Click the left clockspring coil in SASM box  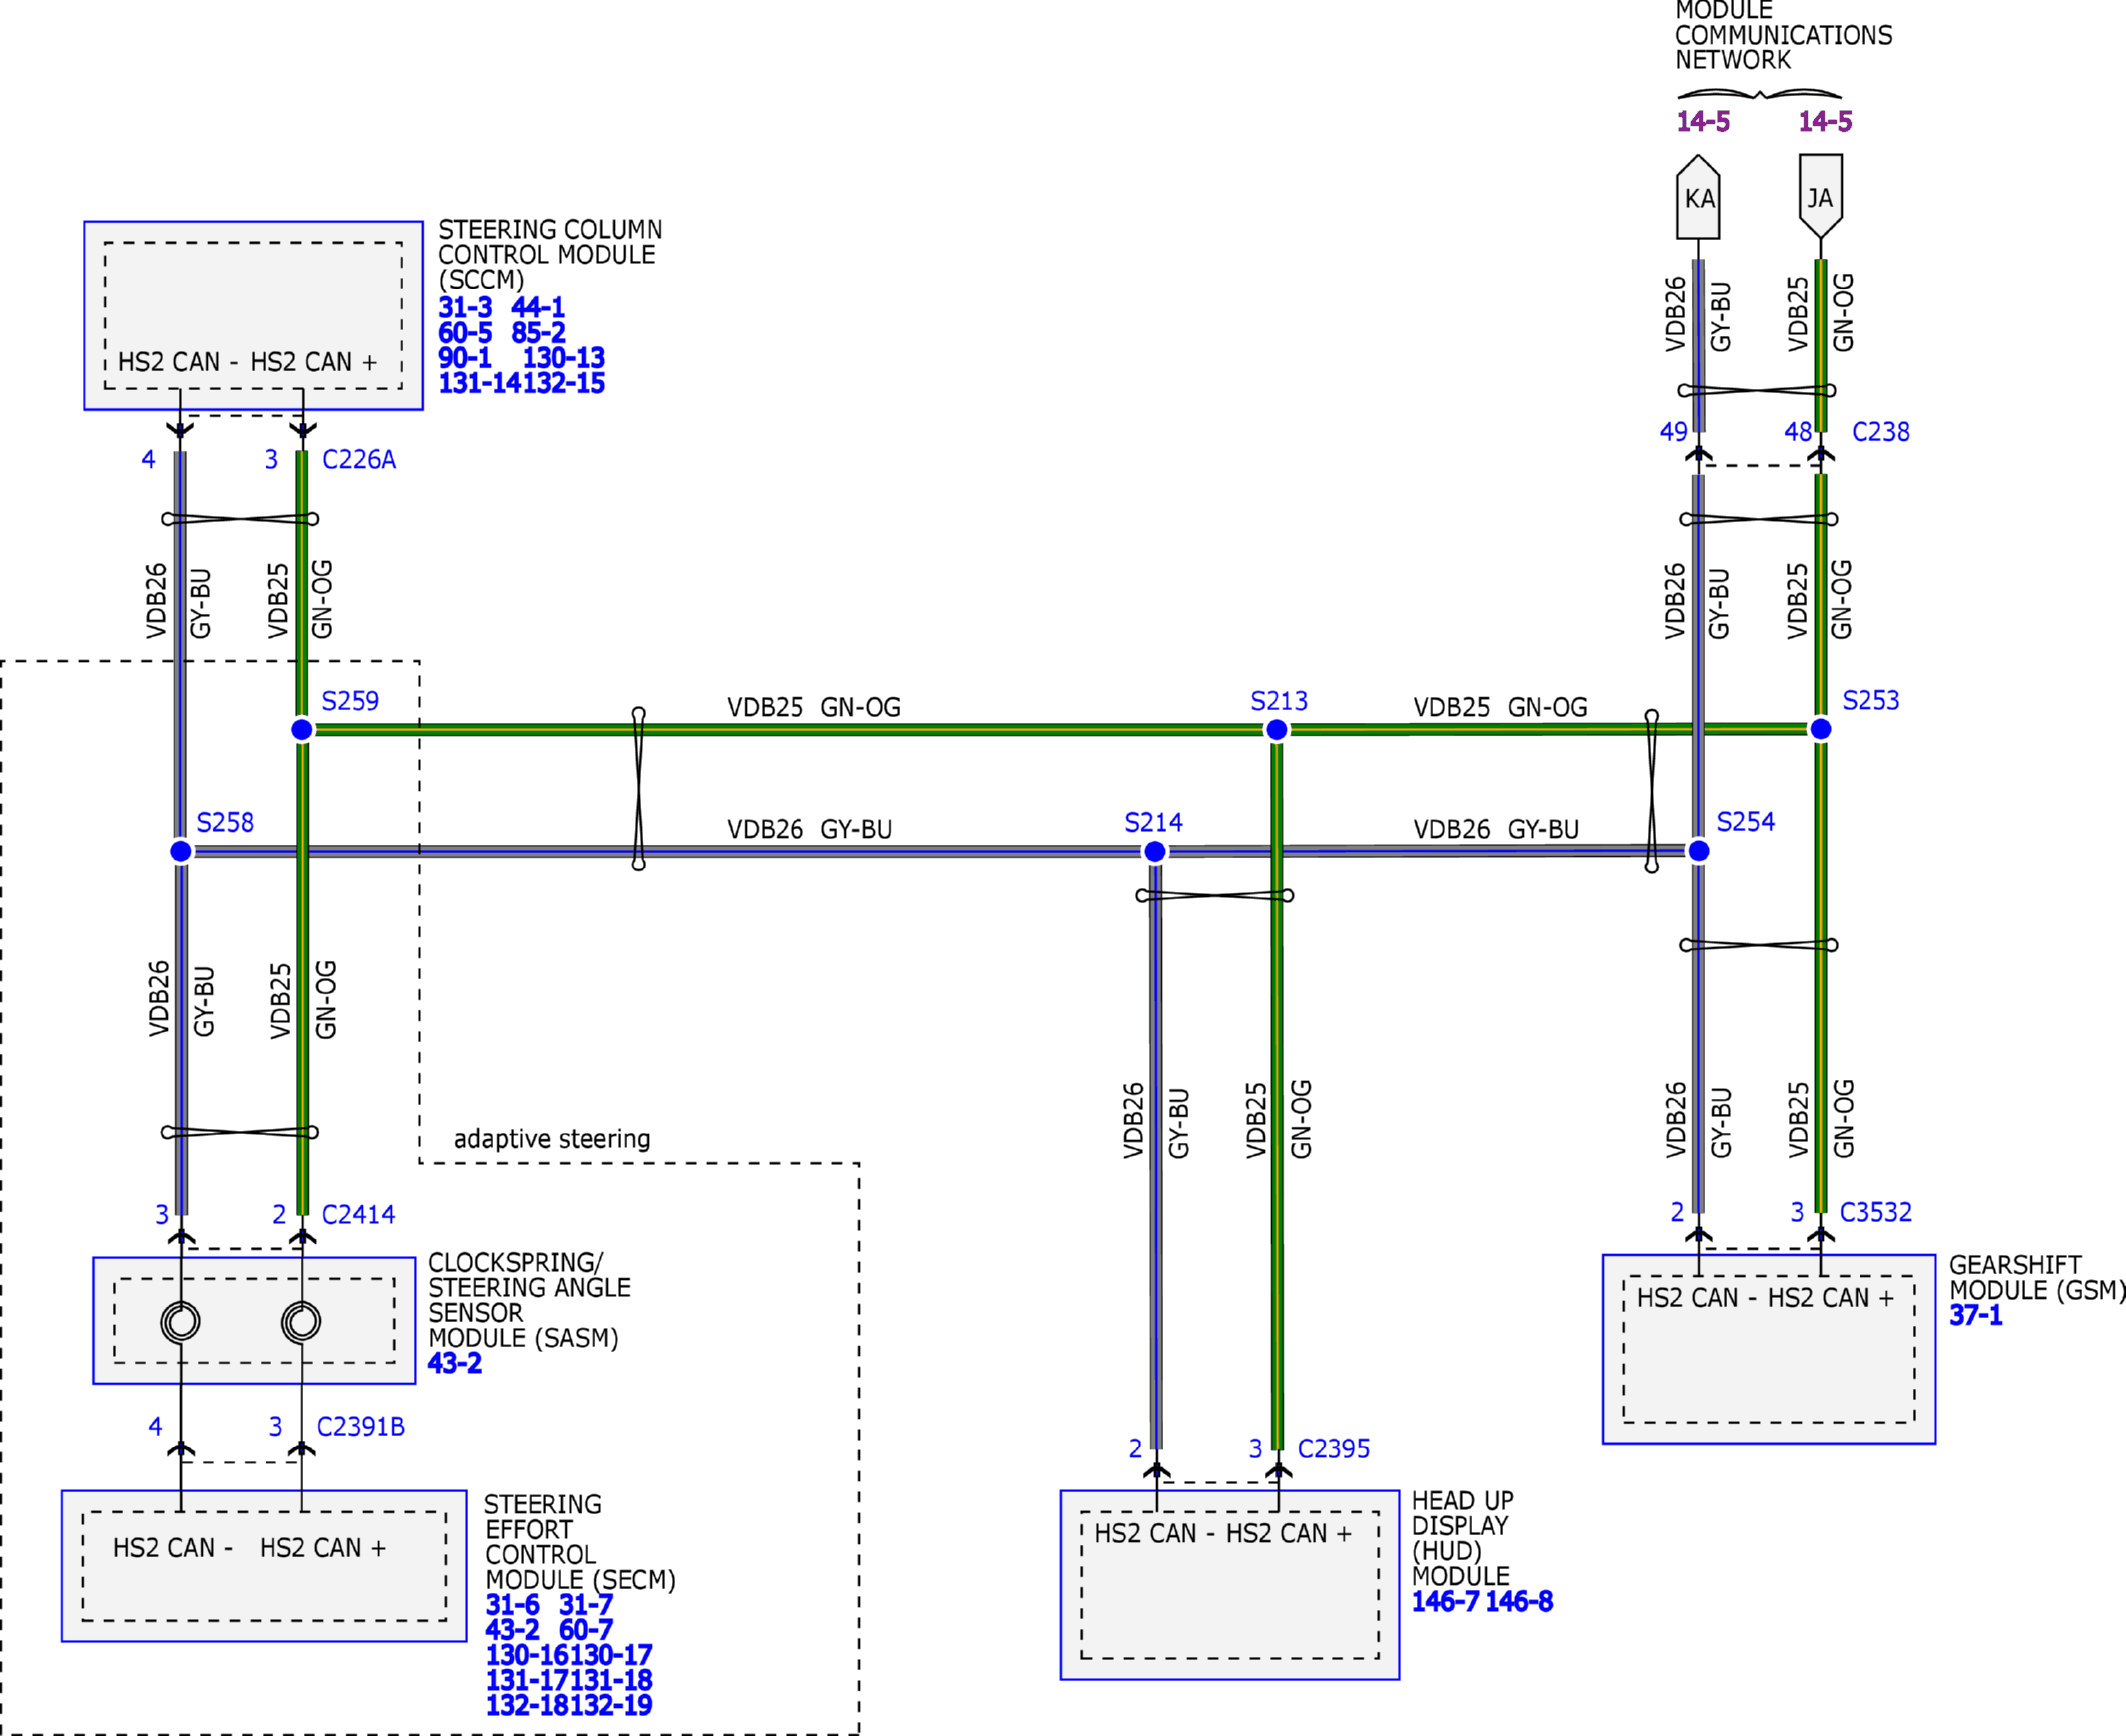click(180, 1321)
